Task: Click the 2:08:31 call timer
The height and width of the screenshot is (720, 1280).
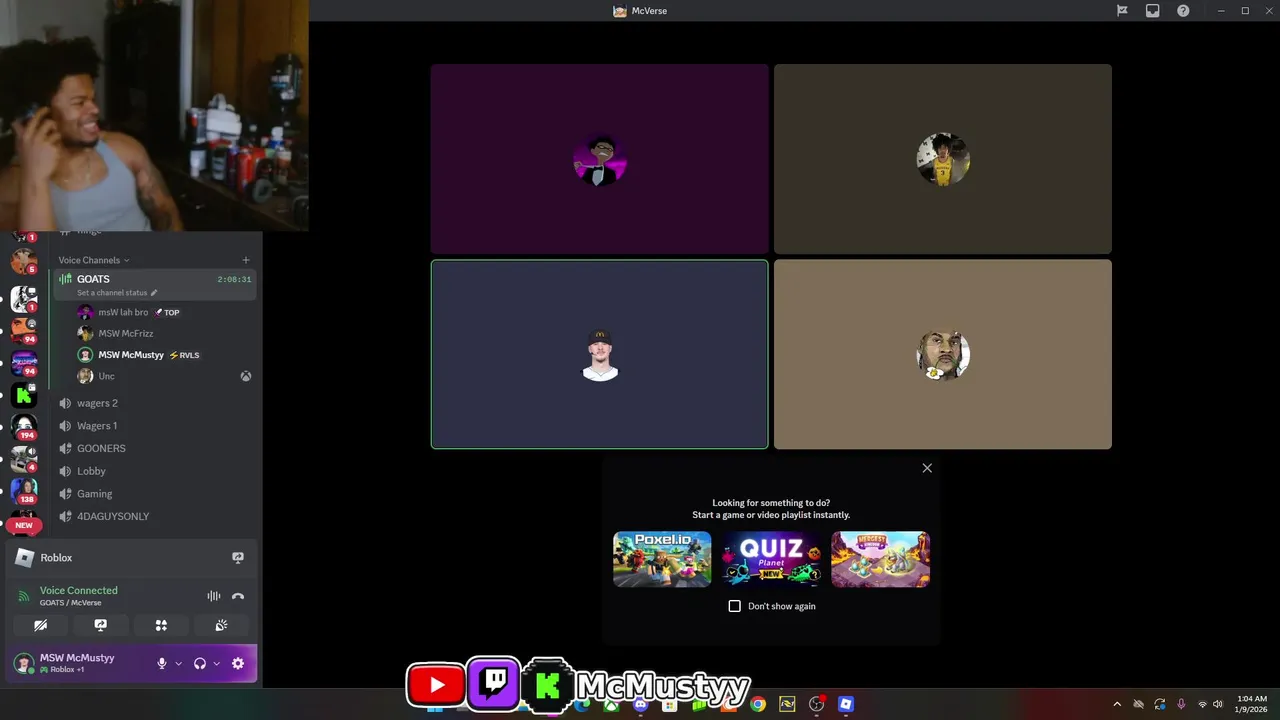Action: 234,280
